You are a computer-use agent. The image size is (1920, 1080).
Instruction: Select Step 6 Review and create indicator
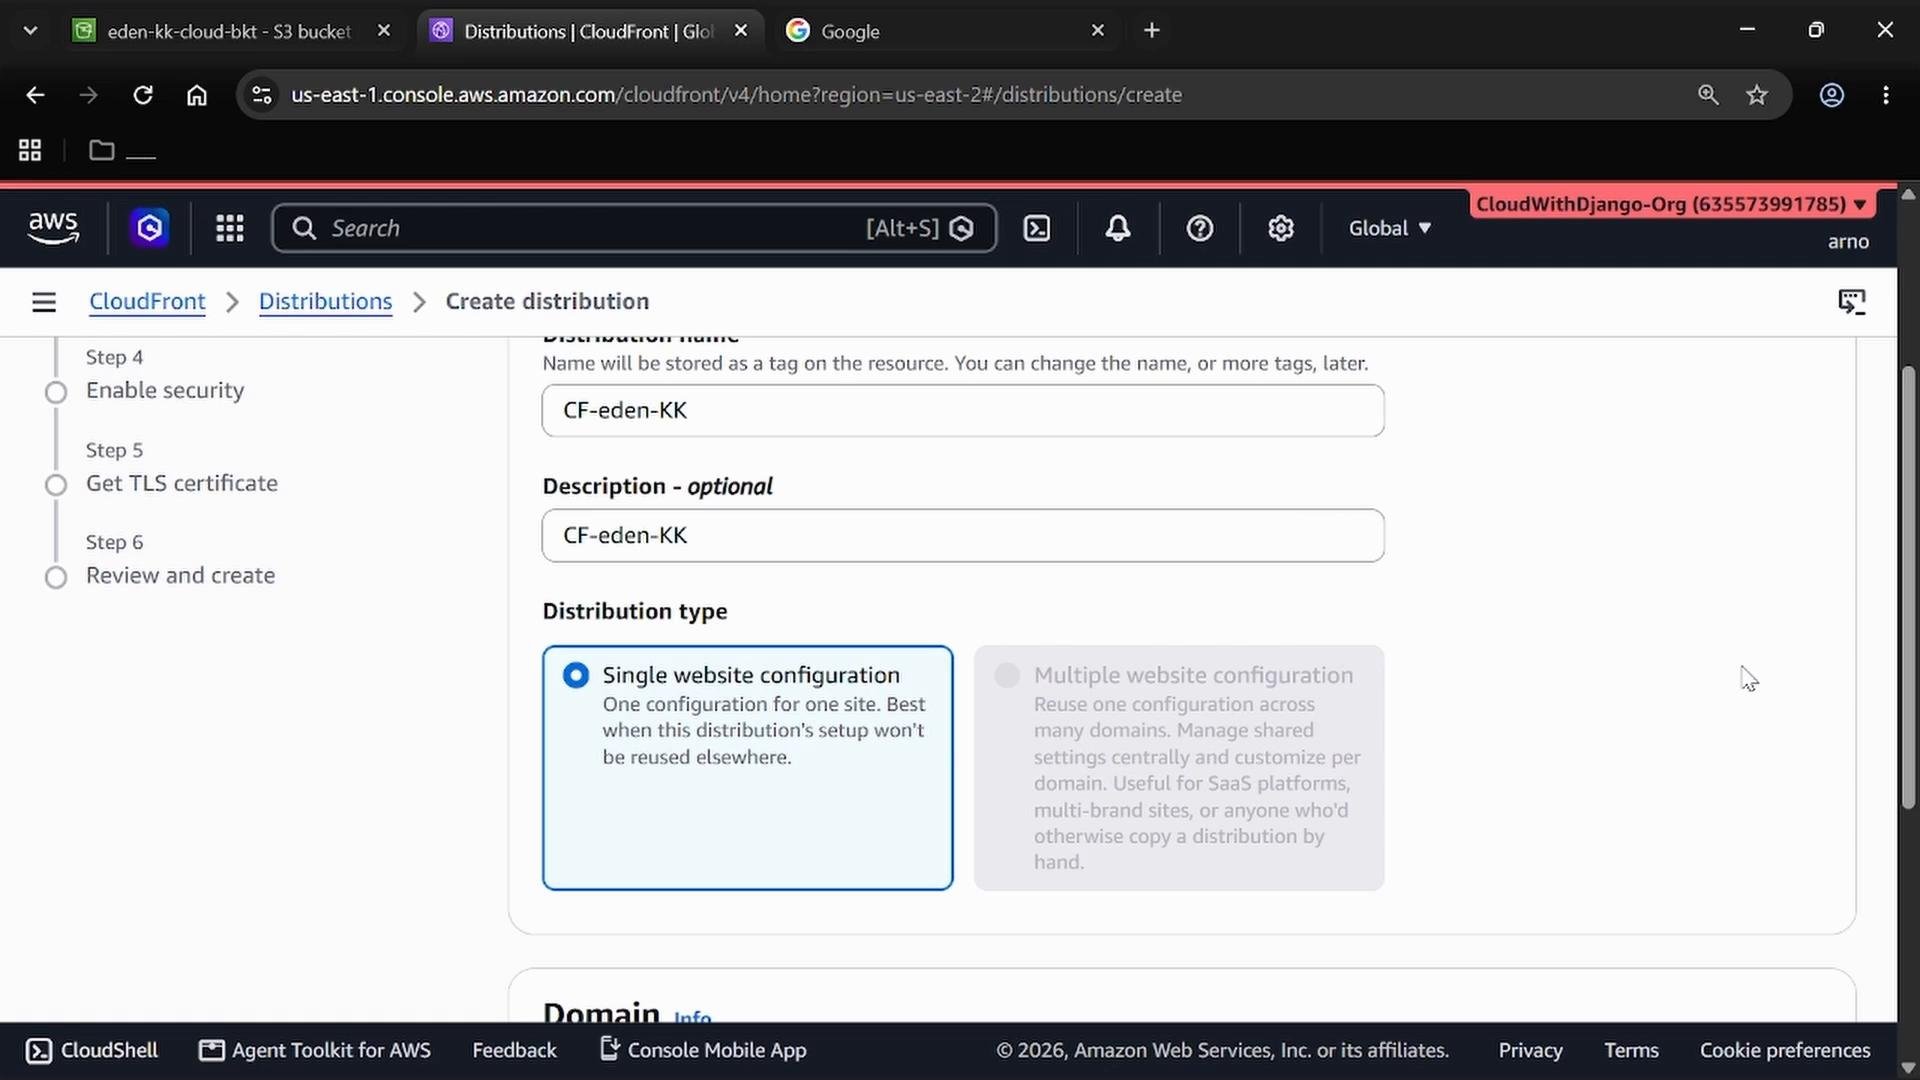pyautogui.click(x=56, y=577)
